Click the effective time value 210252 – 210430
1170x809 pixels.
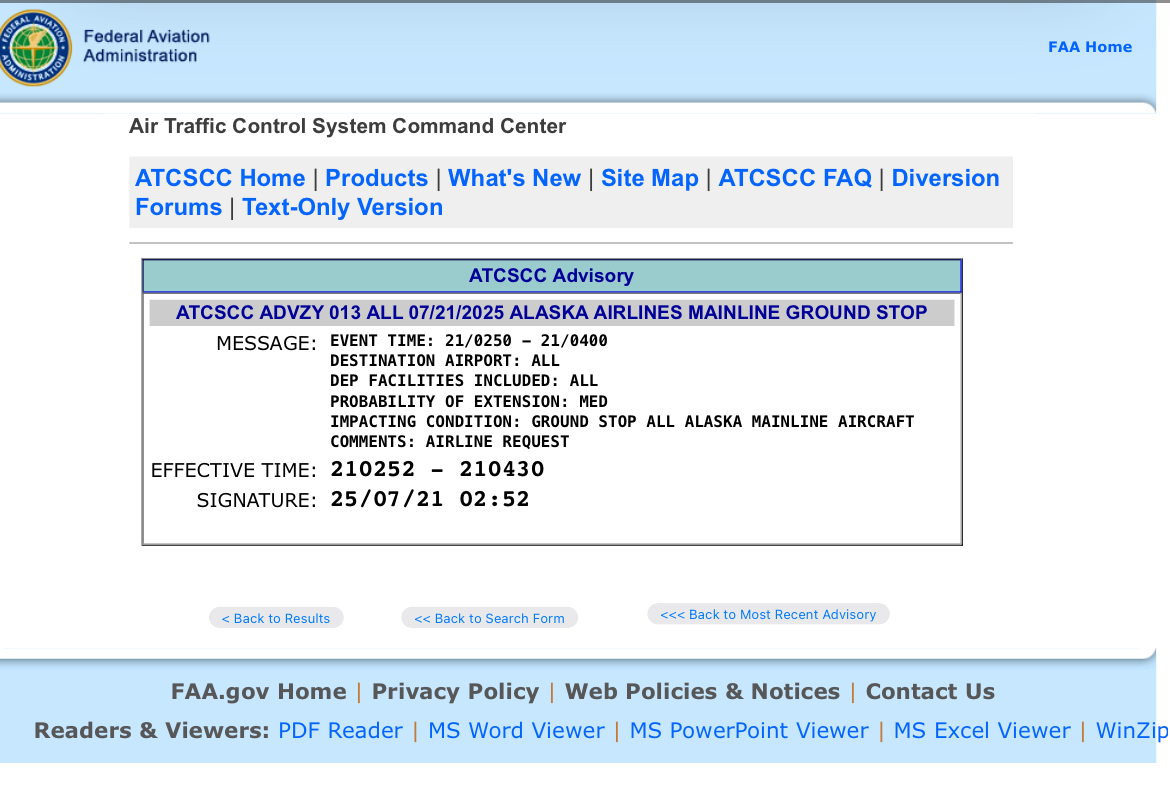[x=437, y=469]
